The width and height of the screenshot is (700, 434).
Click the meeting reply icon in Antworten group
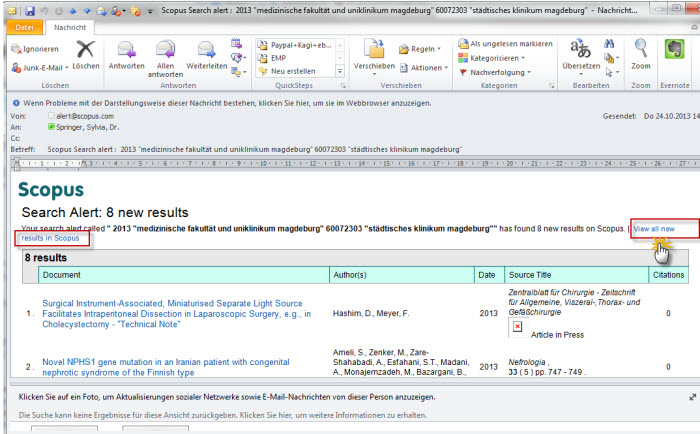[x=236, y=44]
